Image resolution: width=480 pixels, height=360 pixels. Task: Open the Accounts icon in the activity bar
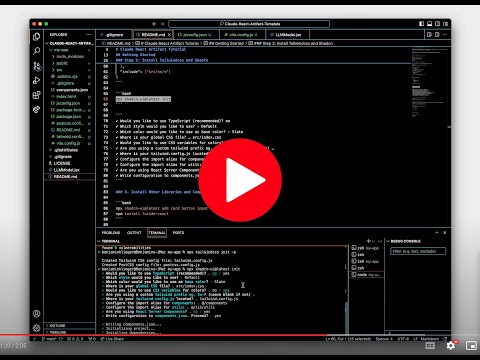point(37,314)
